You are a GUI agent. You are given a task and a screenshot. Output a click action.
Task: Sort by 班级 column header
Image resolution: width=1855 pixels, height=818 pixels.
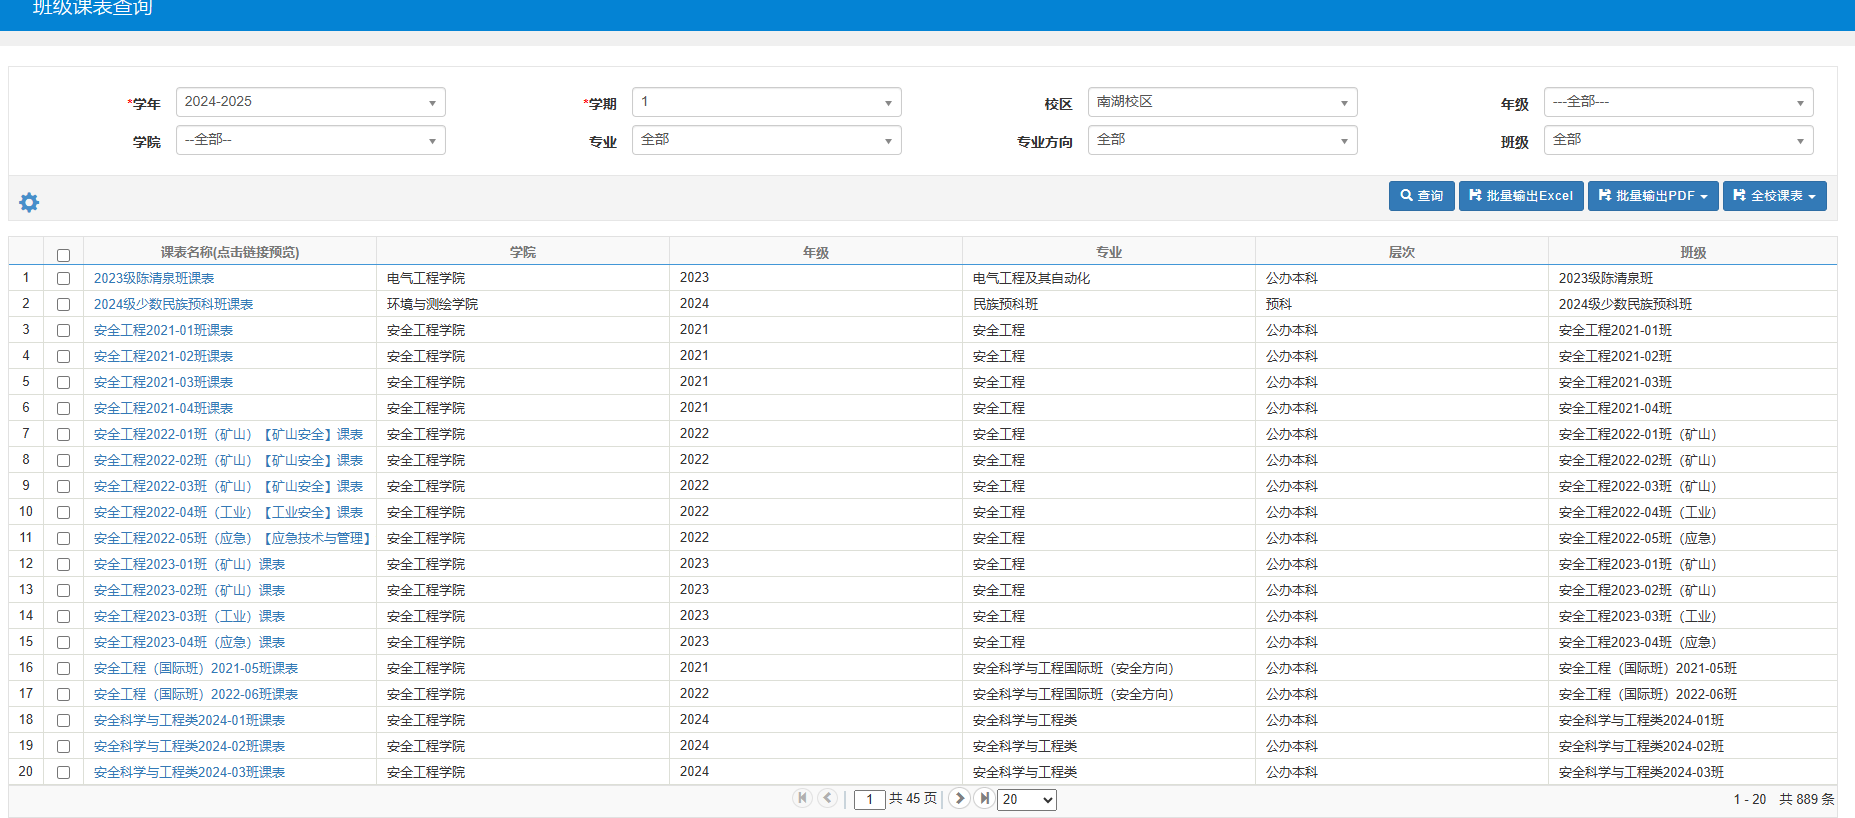[x=1693, y=252]
